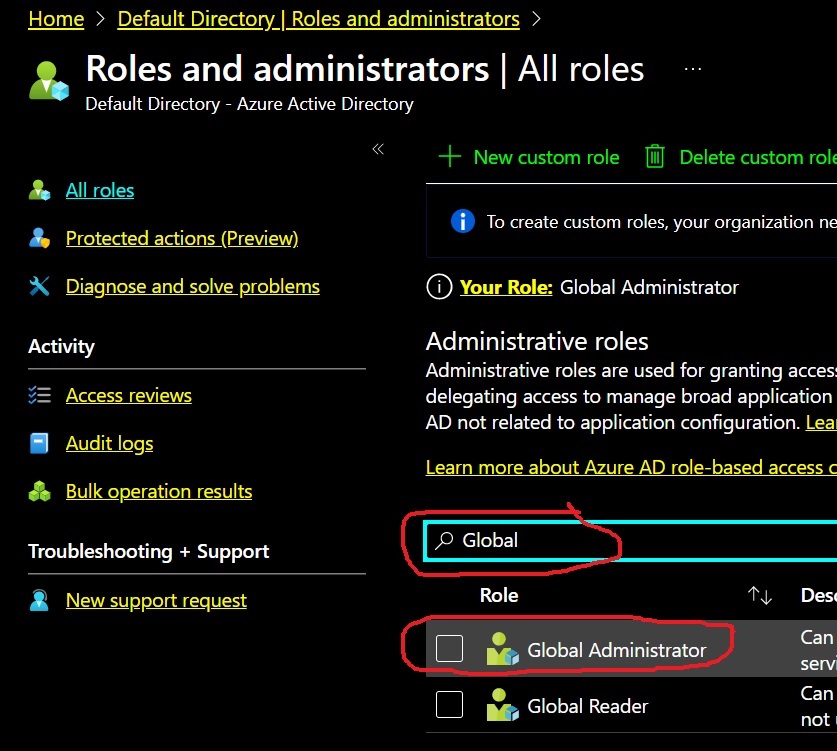Viewport: 837px width, 751px height.
Task: Click the Audit logs book icon
Action: [39, 443]
